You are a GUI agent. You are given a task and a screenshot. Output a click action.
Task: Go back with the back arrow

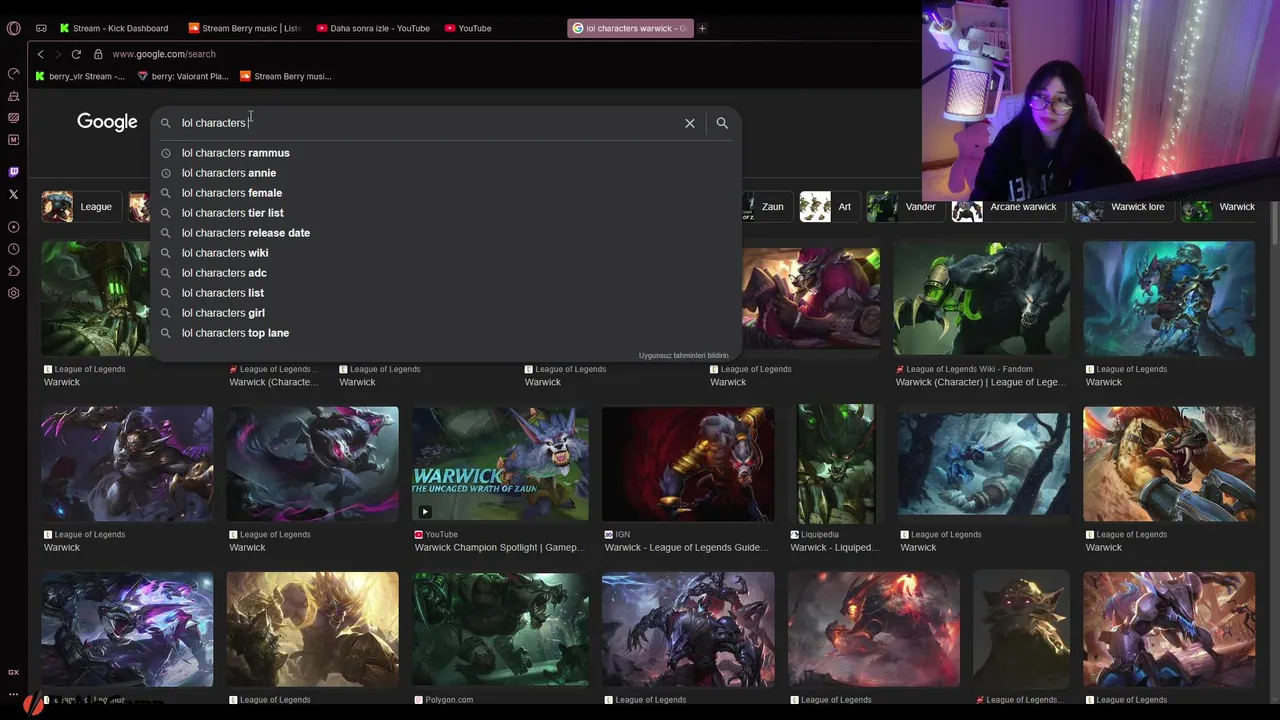(x=40, y=54)
